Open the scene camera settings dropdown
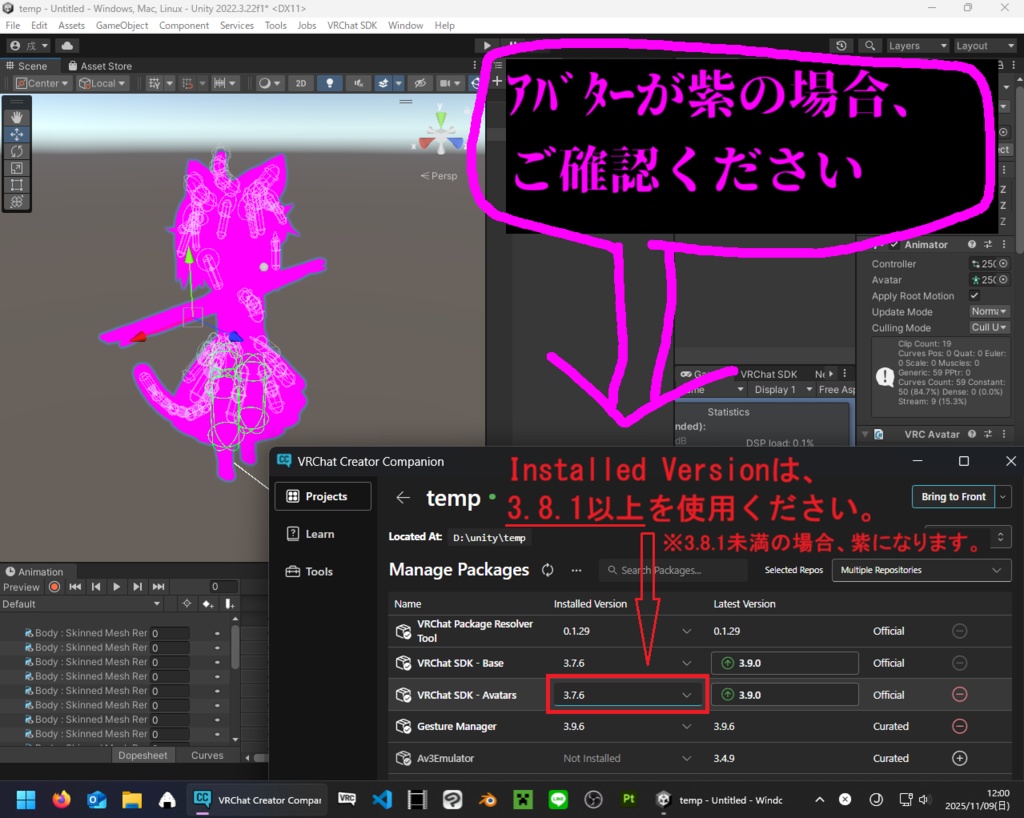 (448, 84)
